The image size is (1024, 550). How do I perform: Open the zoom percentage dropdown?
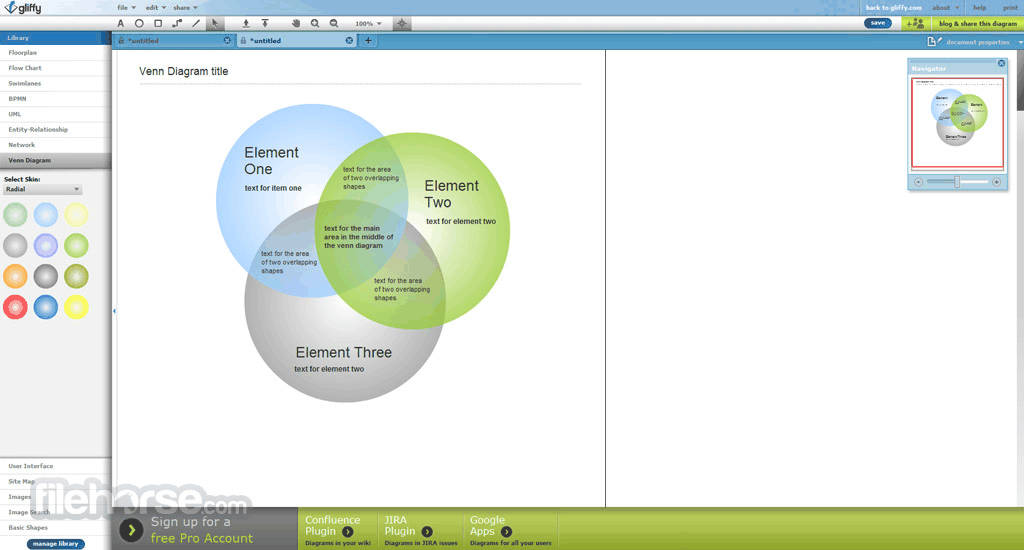click(x=368, y=23)
